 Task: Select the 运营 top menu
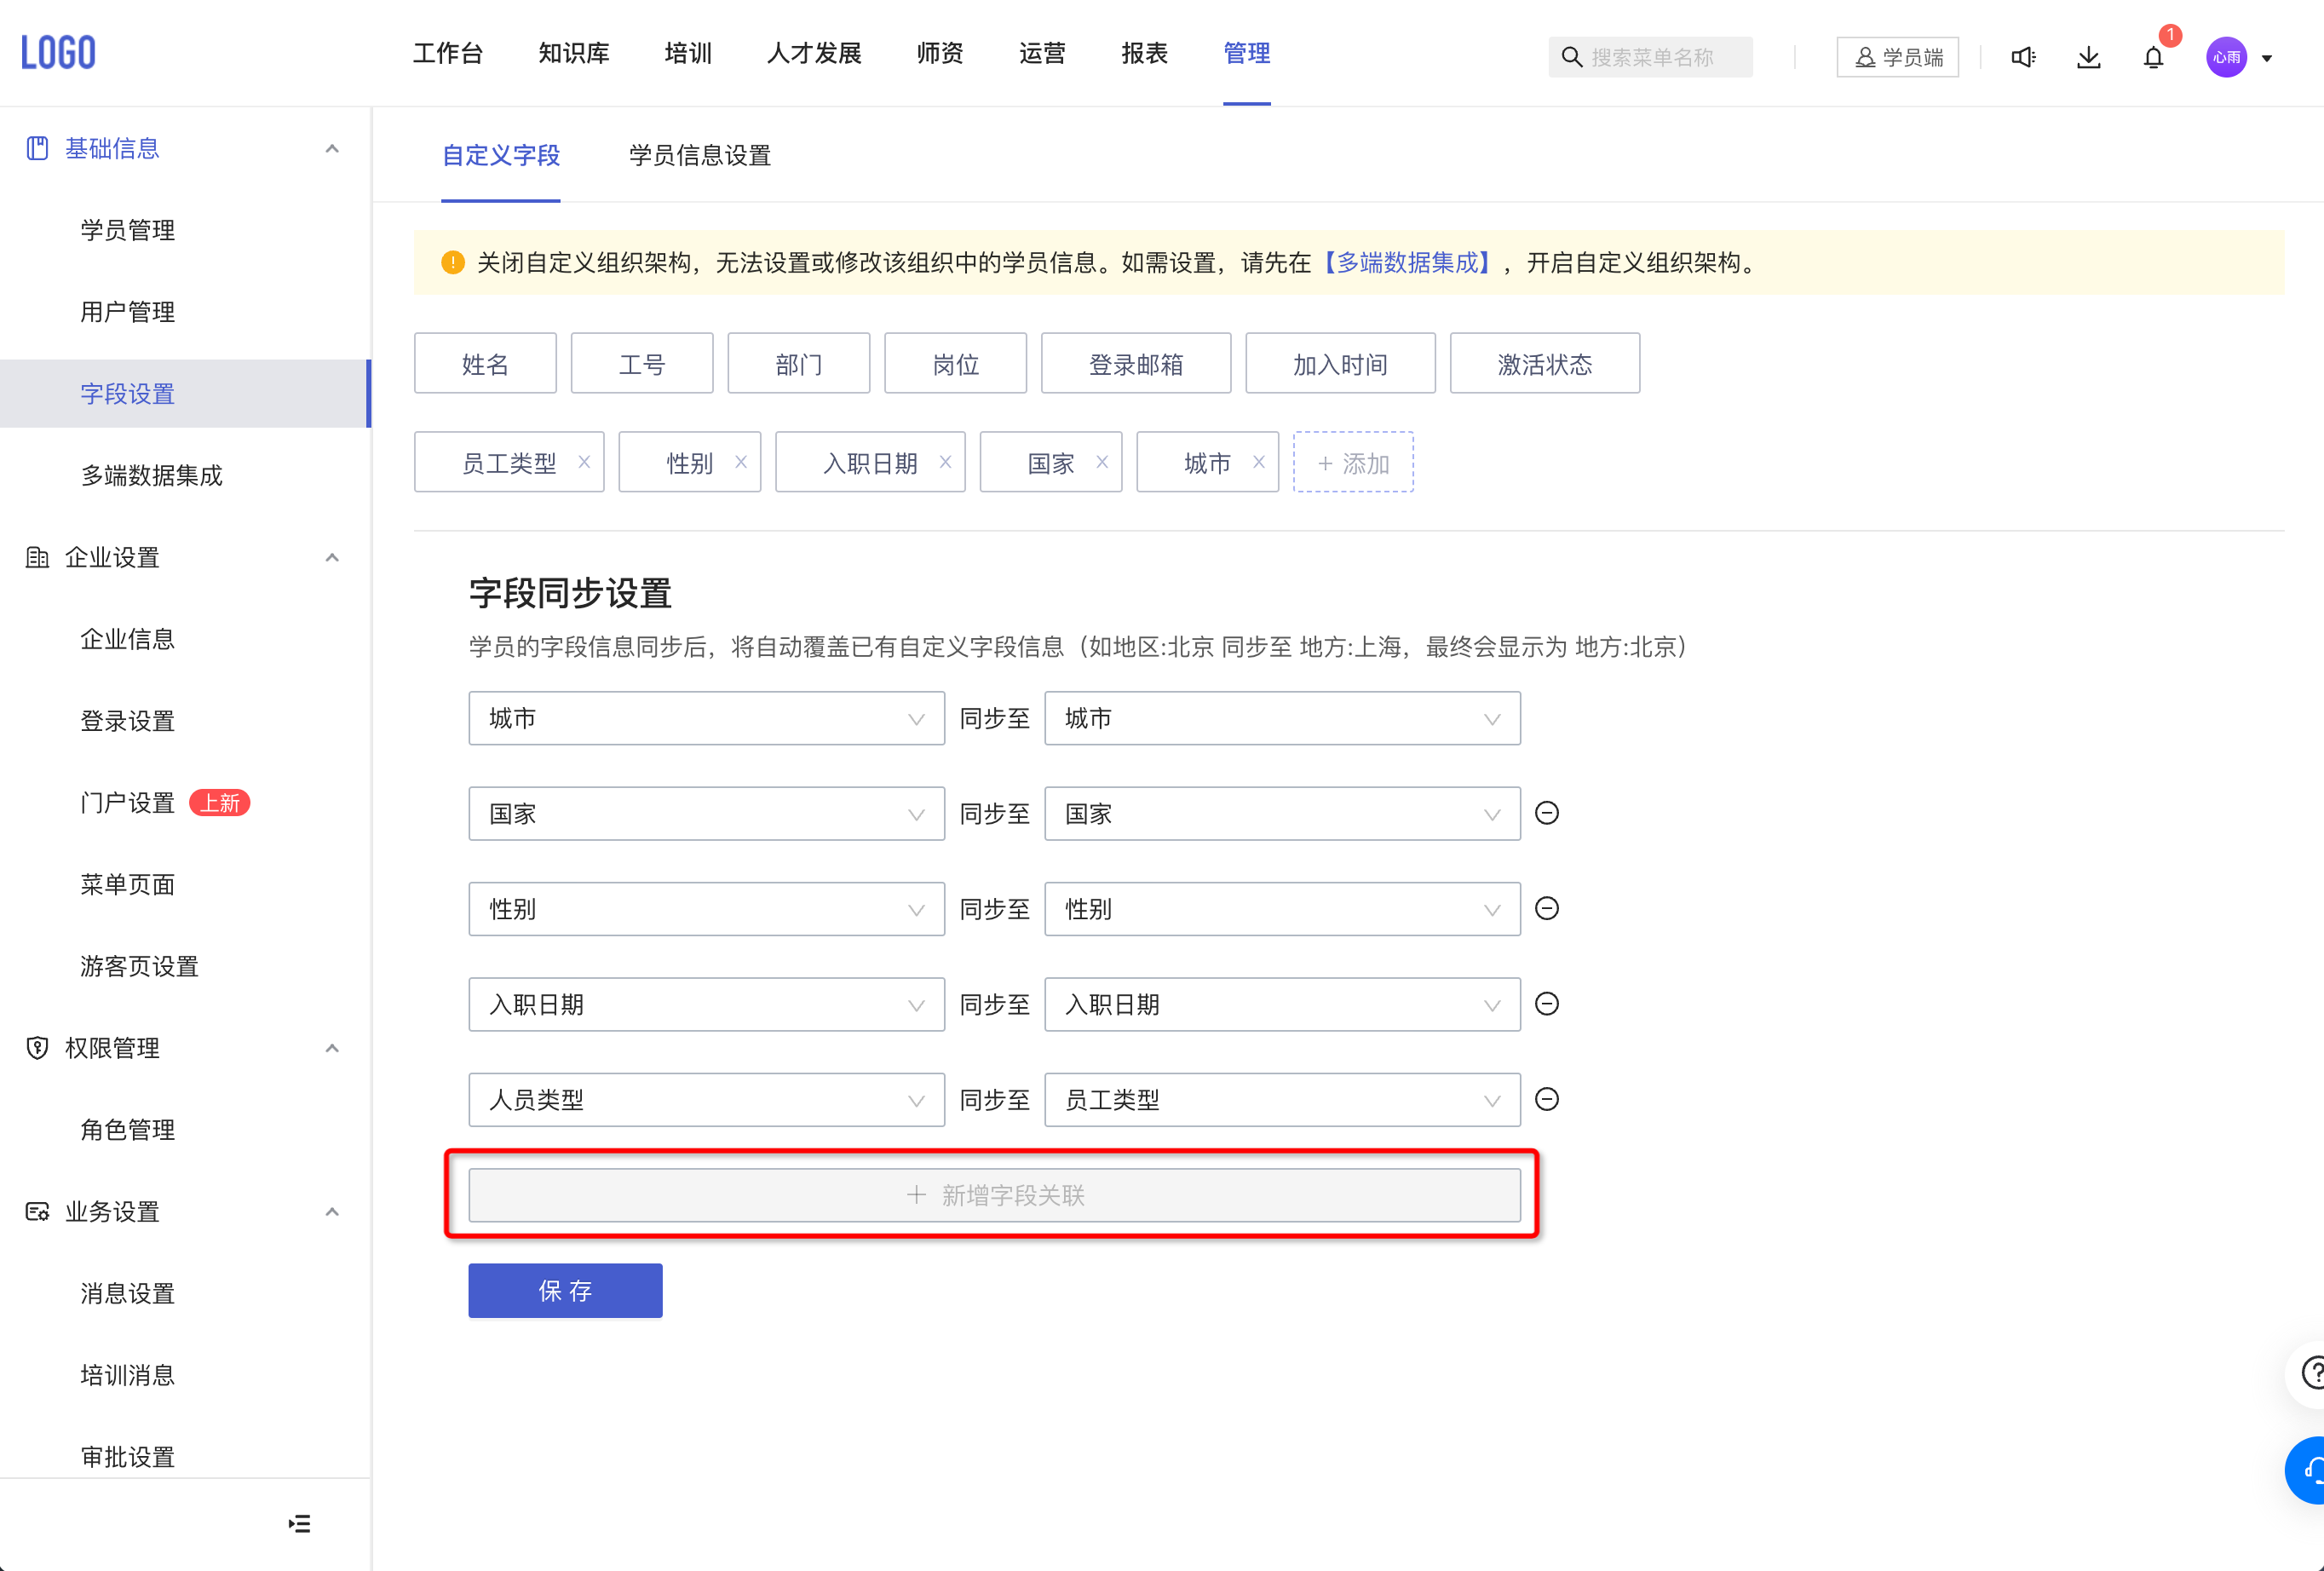[x=1042, y=53]
